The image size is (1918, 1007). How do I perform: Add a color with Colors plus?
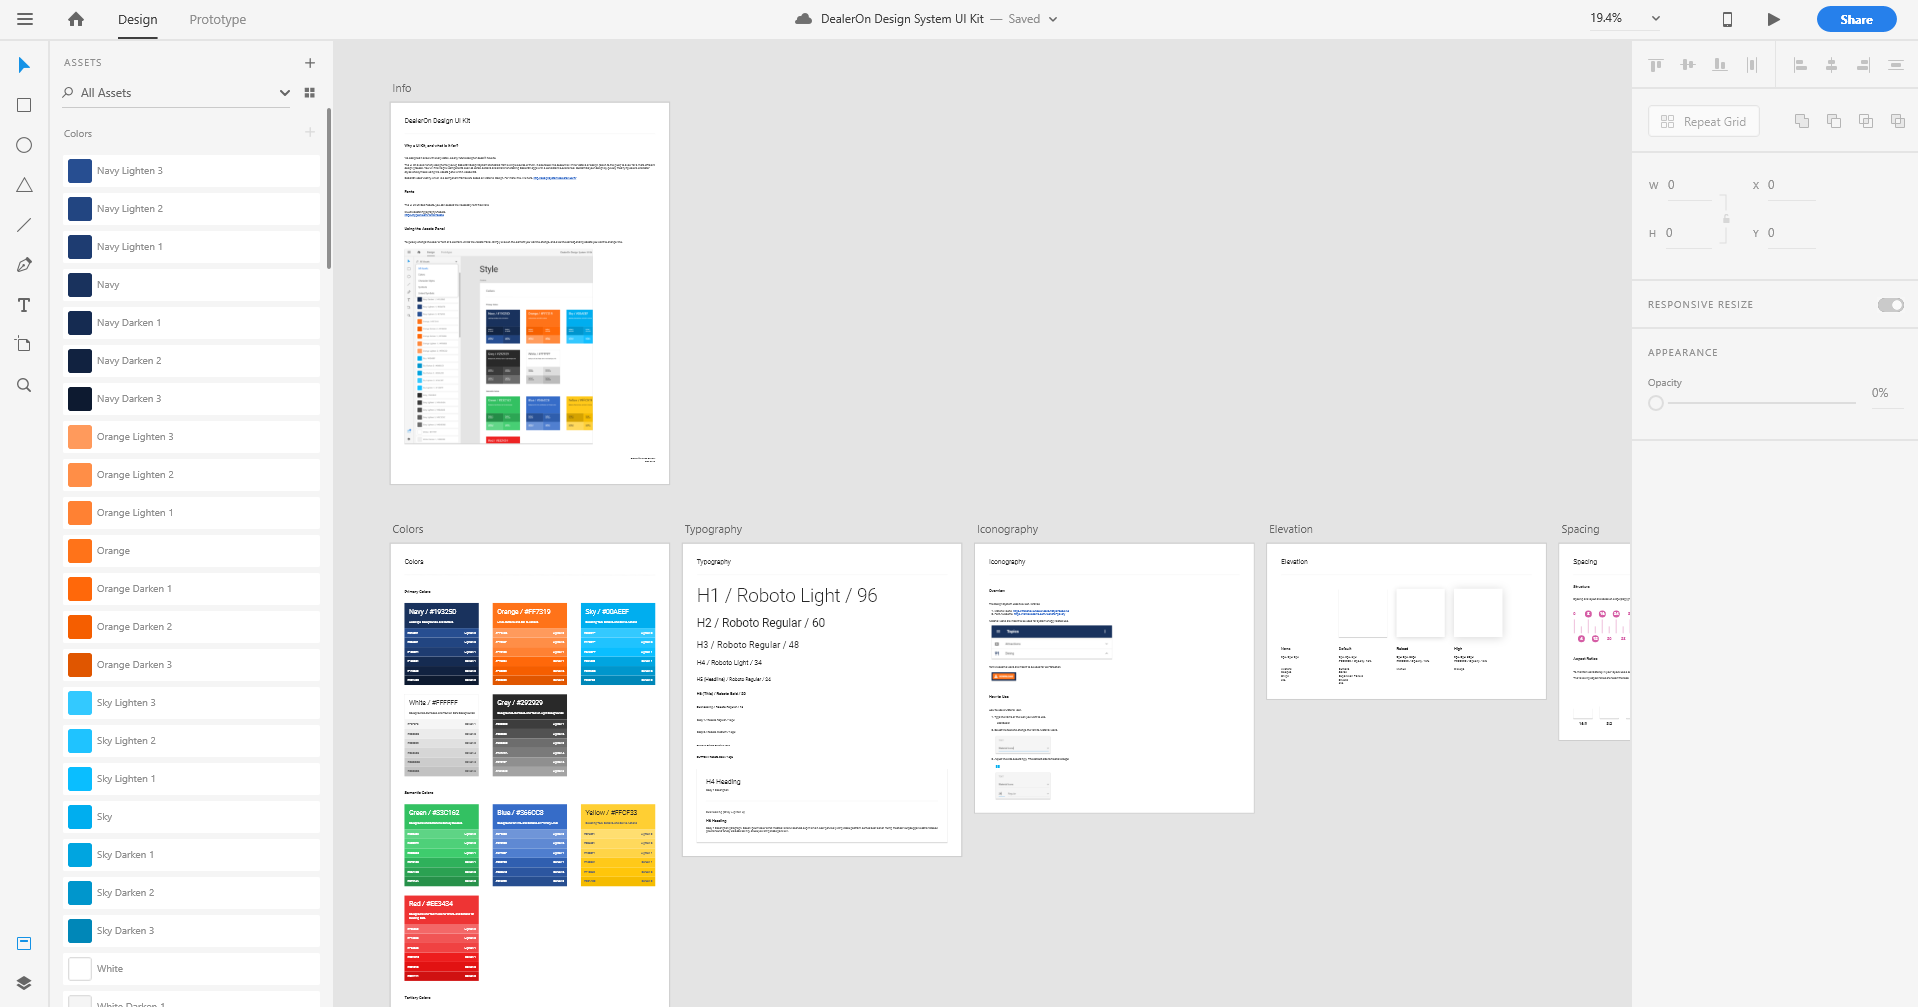coord(310,132)
